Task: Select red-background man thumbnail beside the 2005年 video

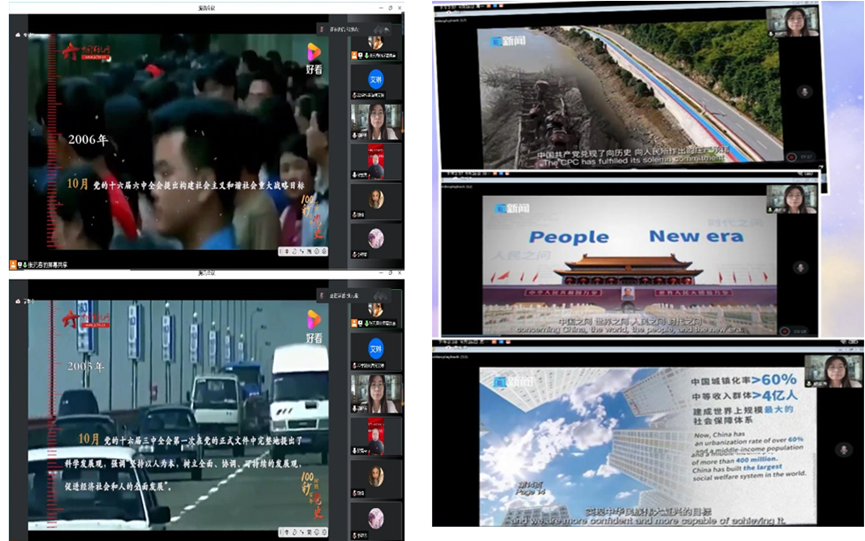Action: 376,436
